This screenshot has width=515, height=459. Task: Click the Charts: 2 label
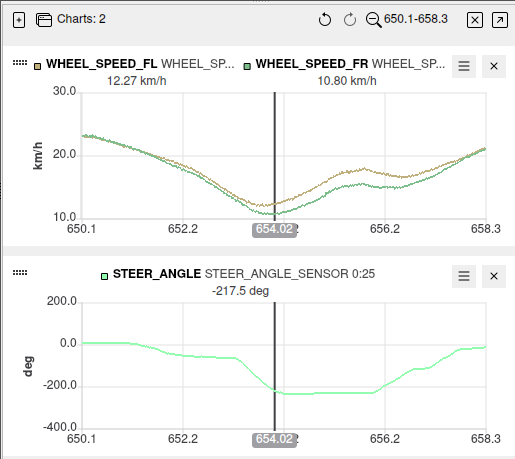pos(81,19)
